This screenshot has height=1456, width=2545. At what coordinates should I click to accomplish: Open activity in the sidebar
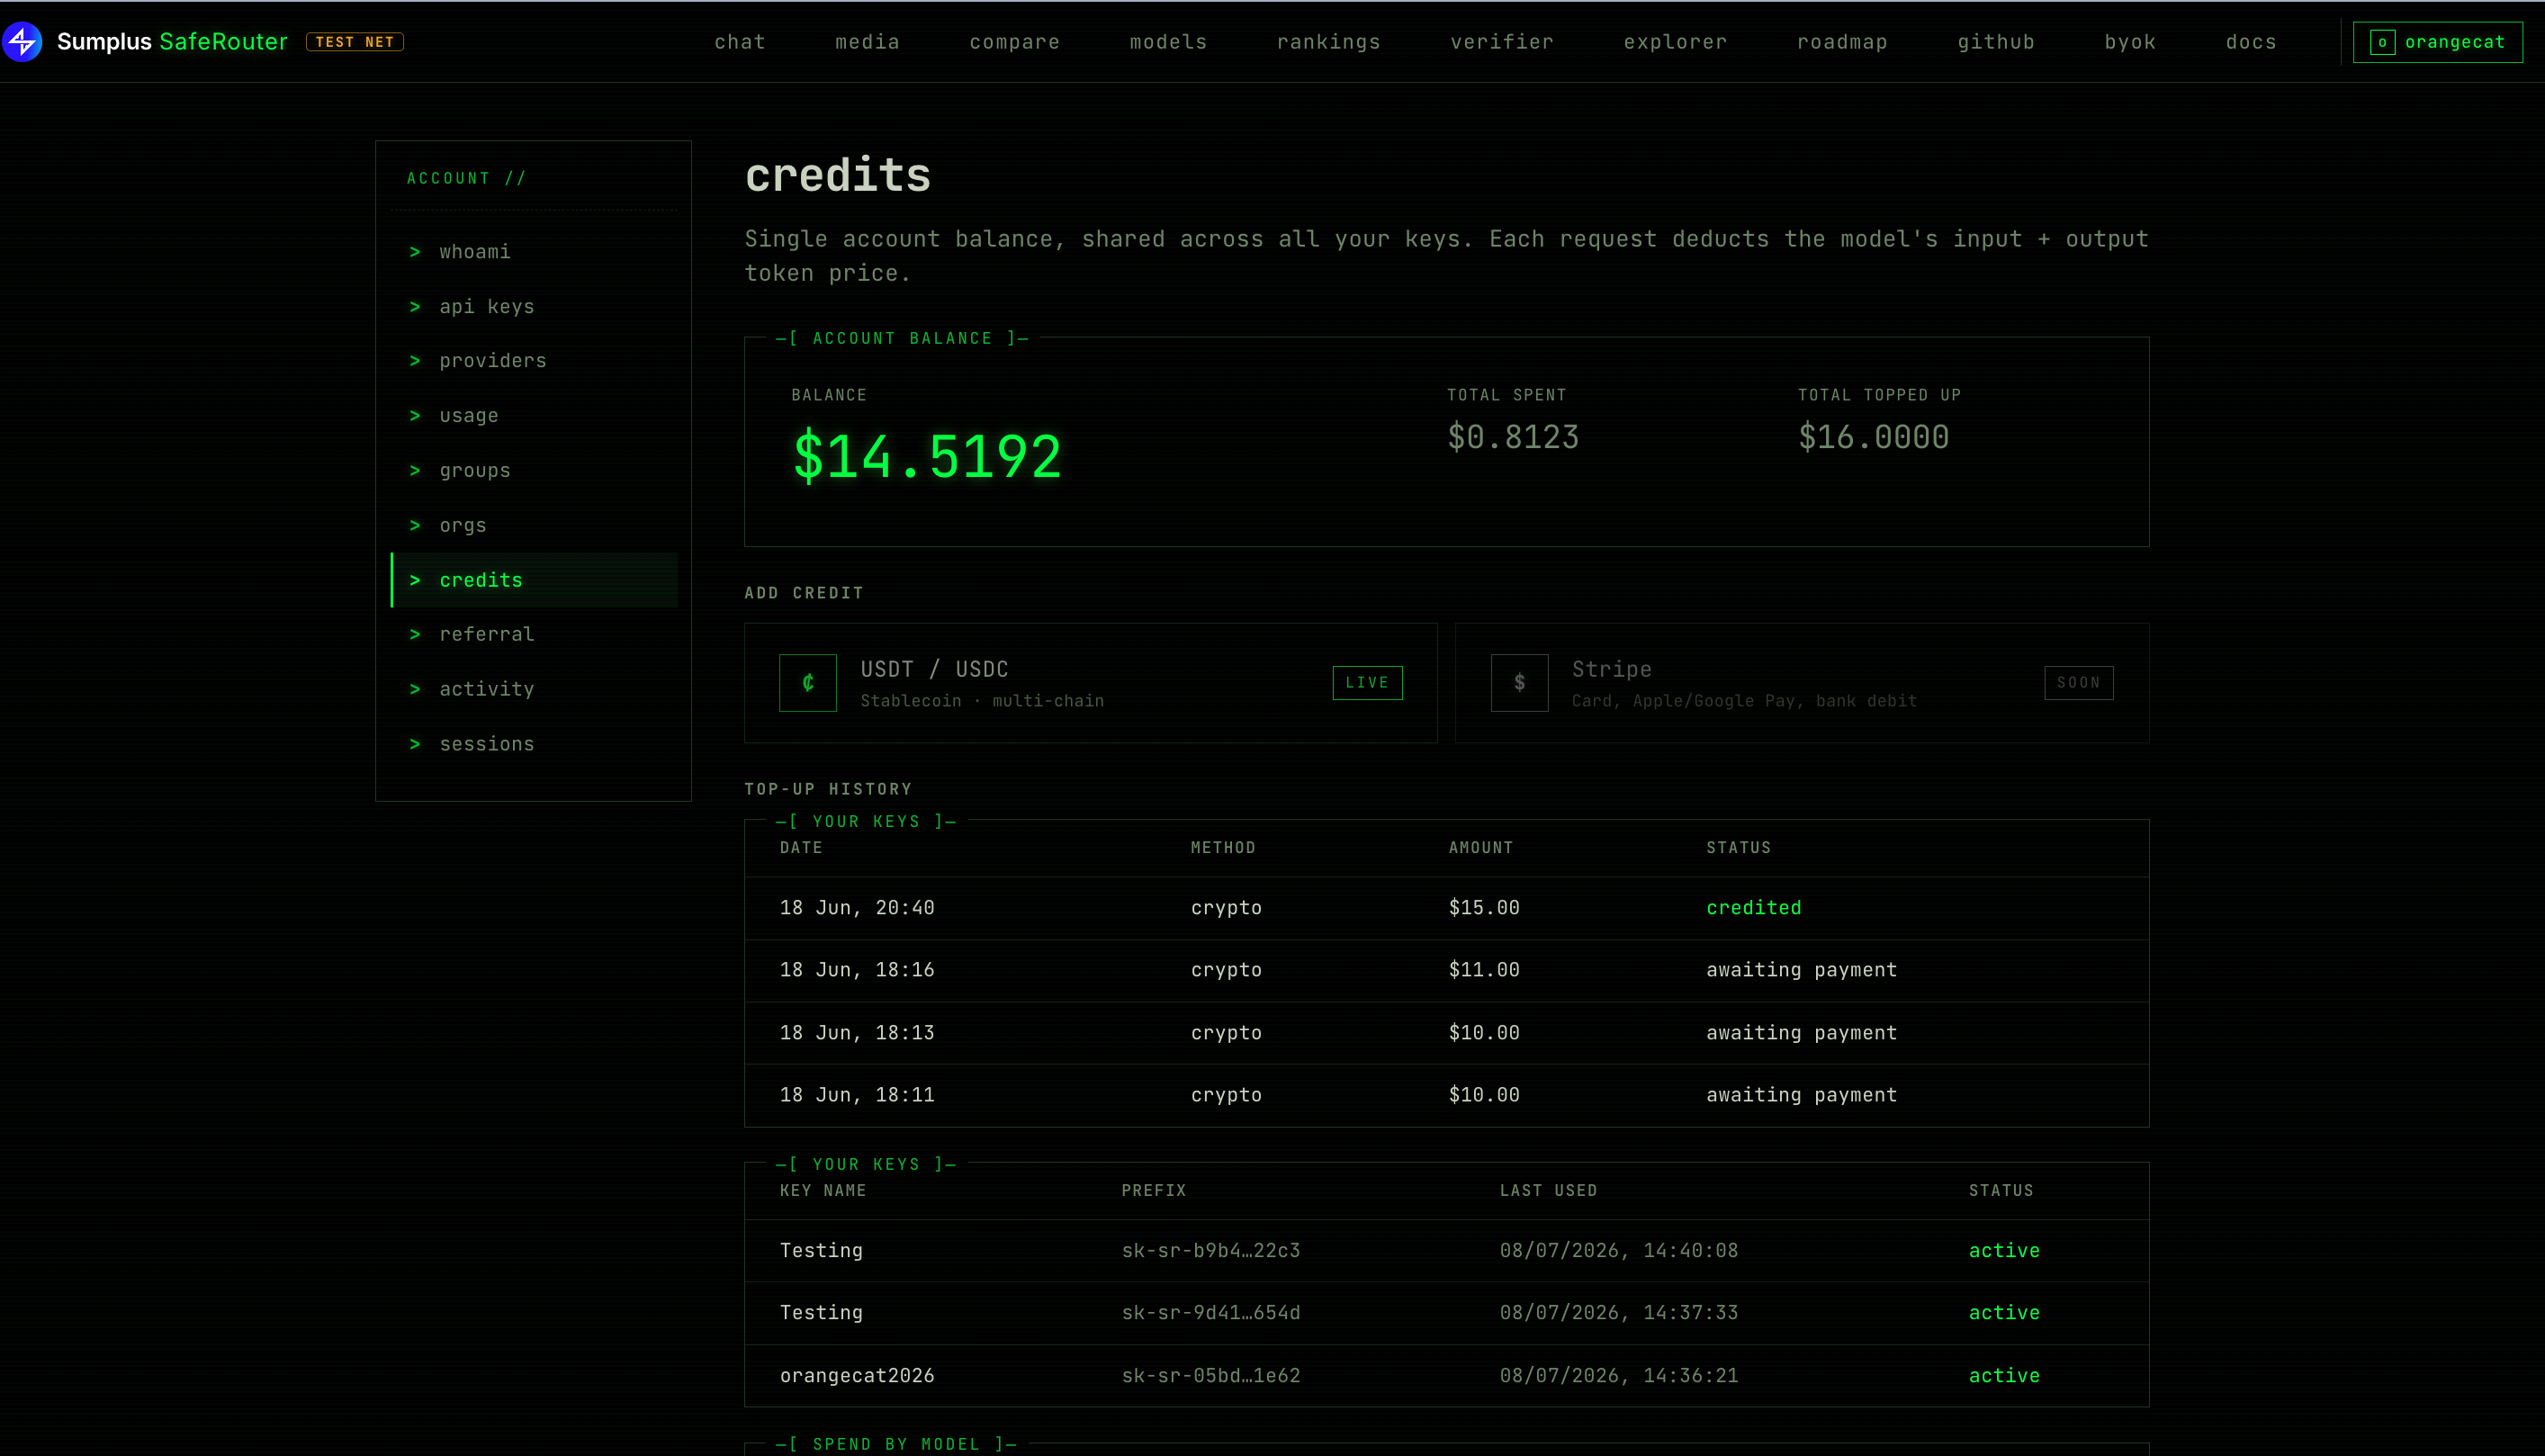tap(534, 690)
